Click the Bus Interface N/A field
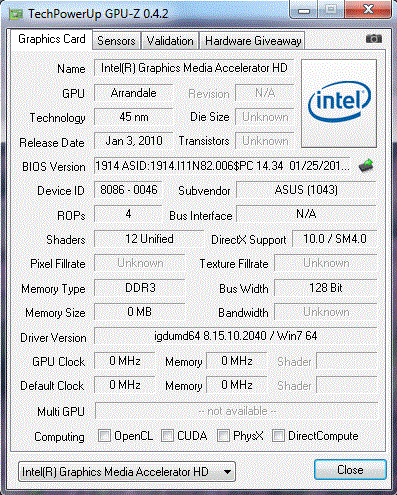 click(306, 214)
